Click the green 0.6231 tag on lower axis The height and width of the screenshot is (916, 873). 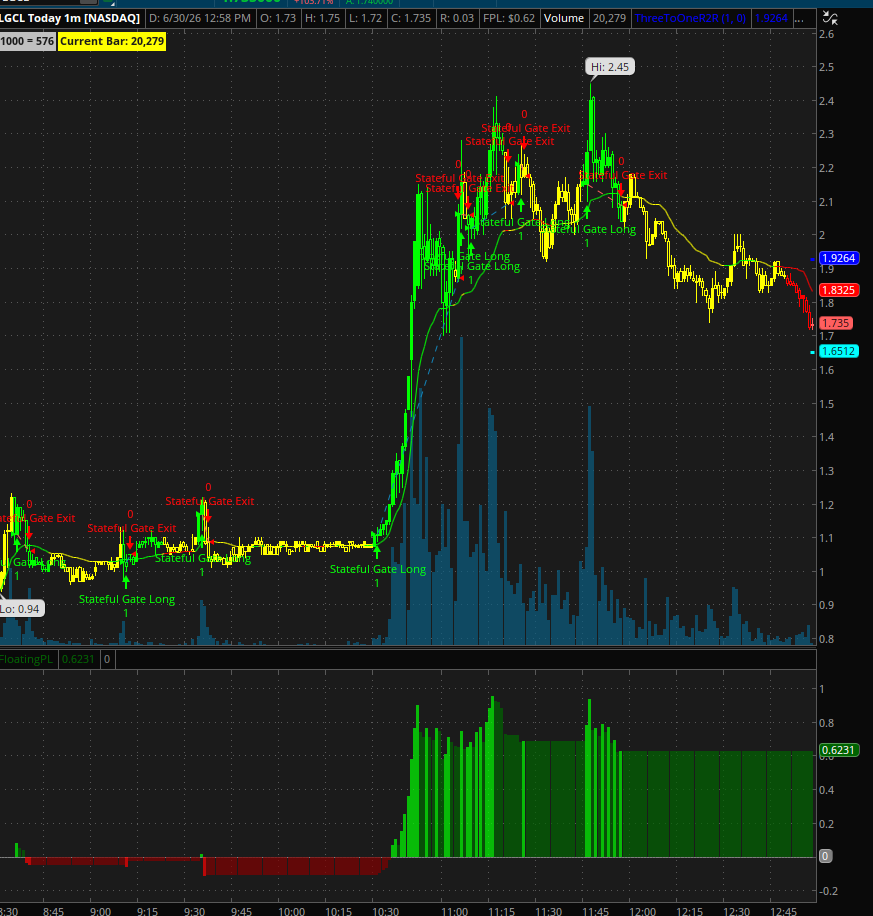(x=839, y=750)
